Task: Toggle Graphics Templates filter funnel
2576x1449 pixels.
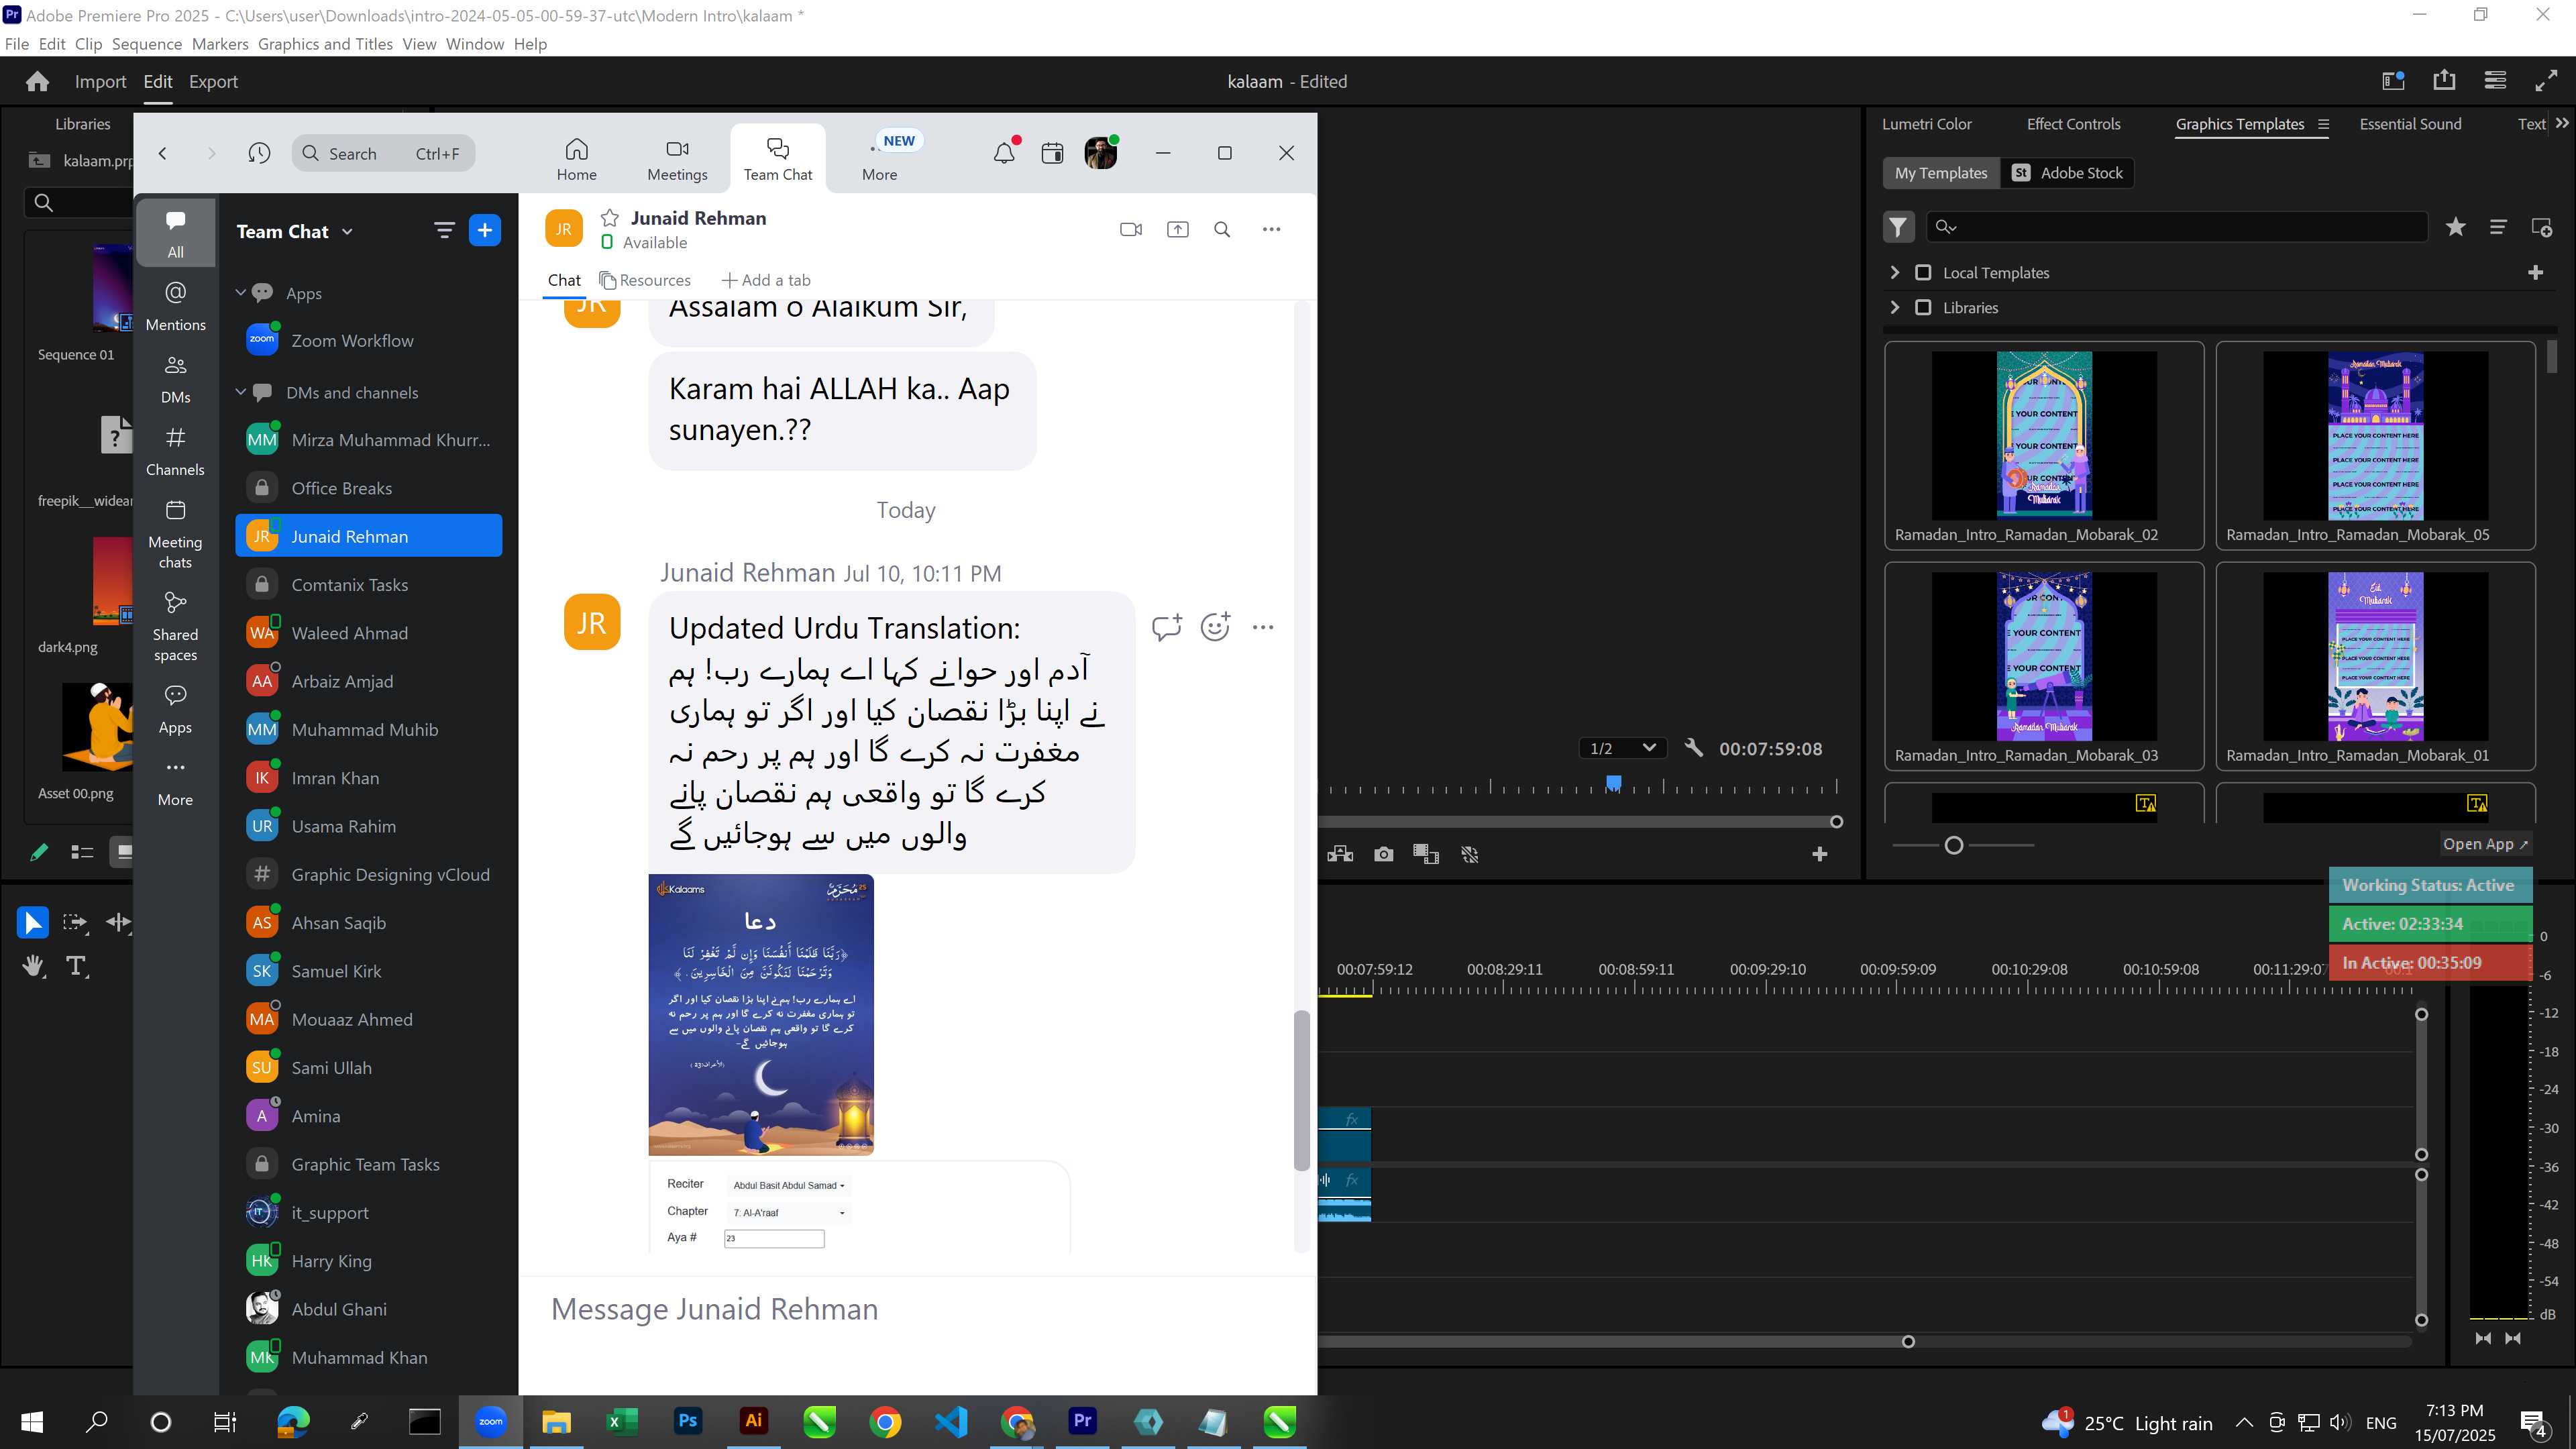Action: click(1898, 227)
